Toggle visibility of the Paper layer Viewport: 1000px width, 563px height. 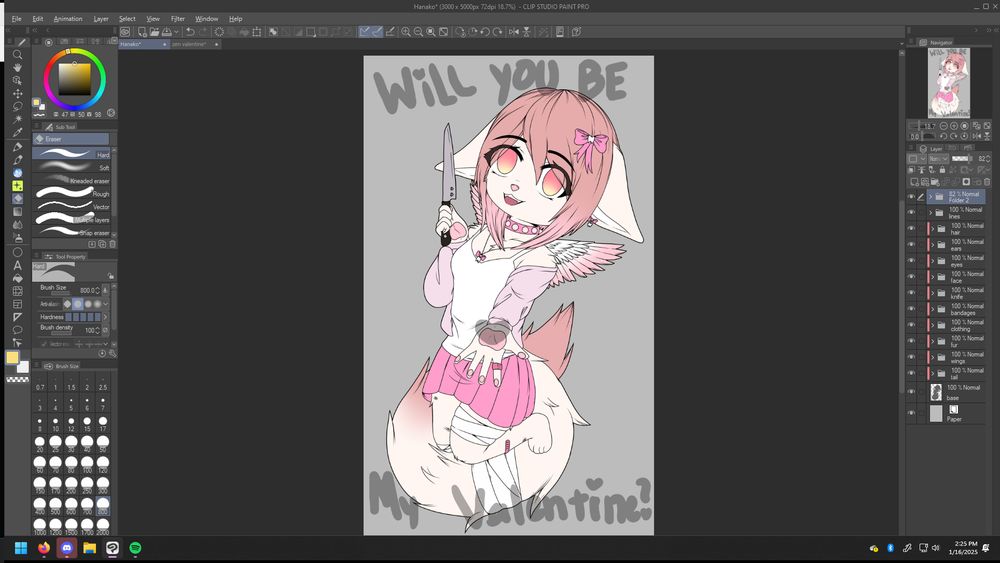tap(911, 413)
